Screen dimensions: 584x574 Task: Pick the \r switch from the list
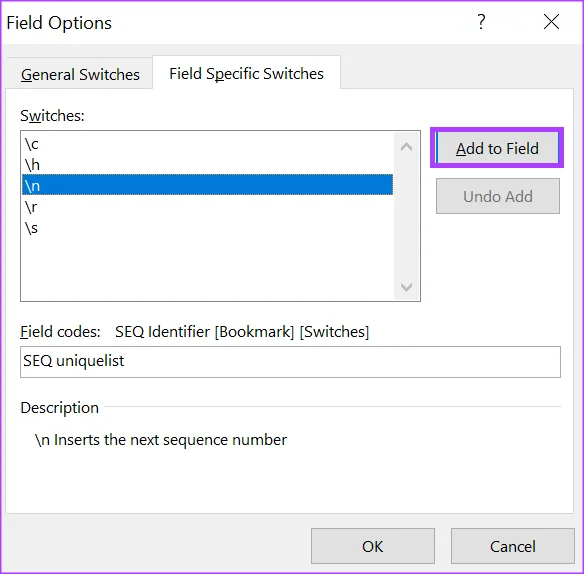point(207,206)
